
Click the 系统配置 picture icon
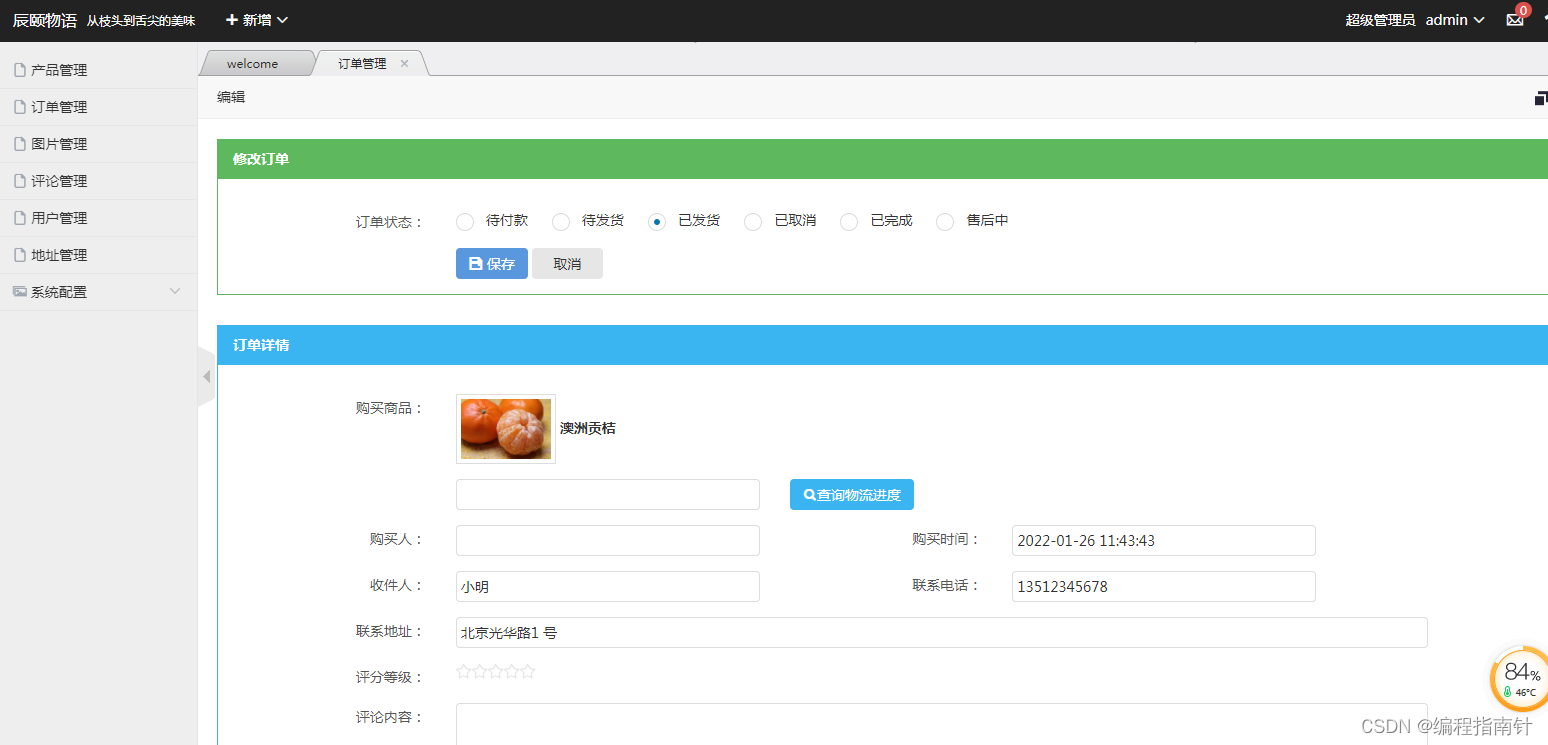(20, 292)
